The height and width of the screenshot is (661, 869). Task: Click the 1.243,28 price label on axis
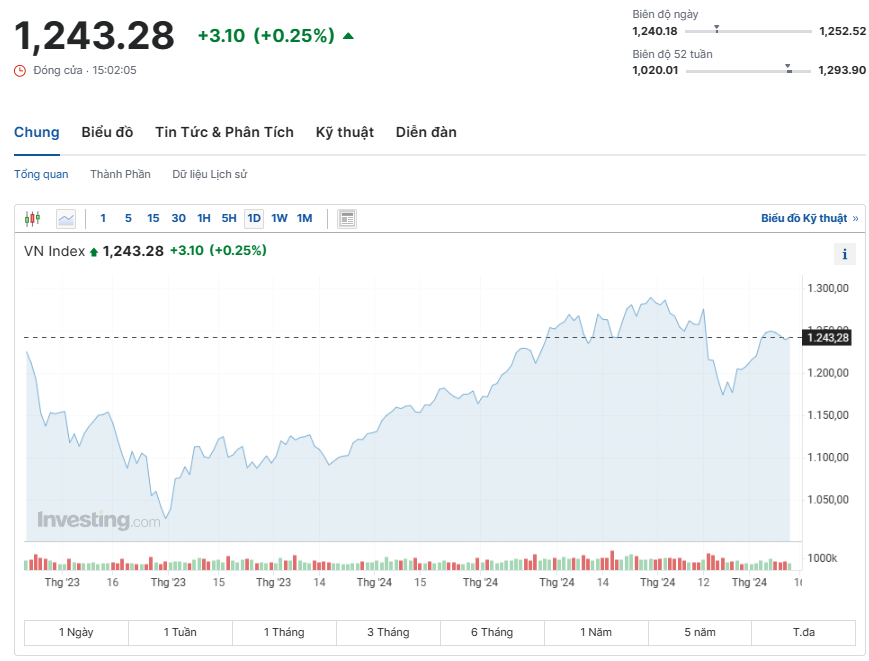(827, 337)
